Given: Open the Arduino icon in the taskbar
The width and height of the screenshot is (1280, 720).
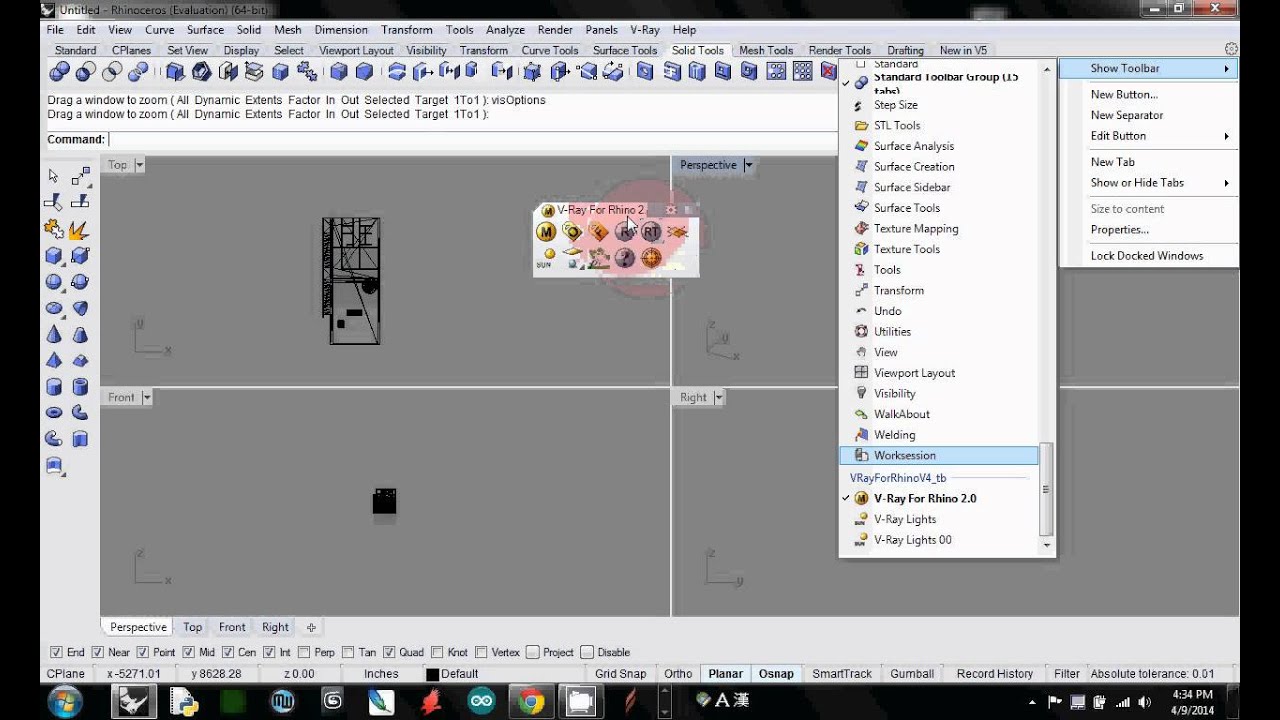Looking at the screenshot, I should pos(481,702).
